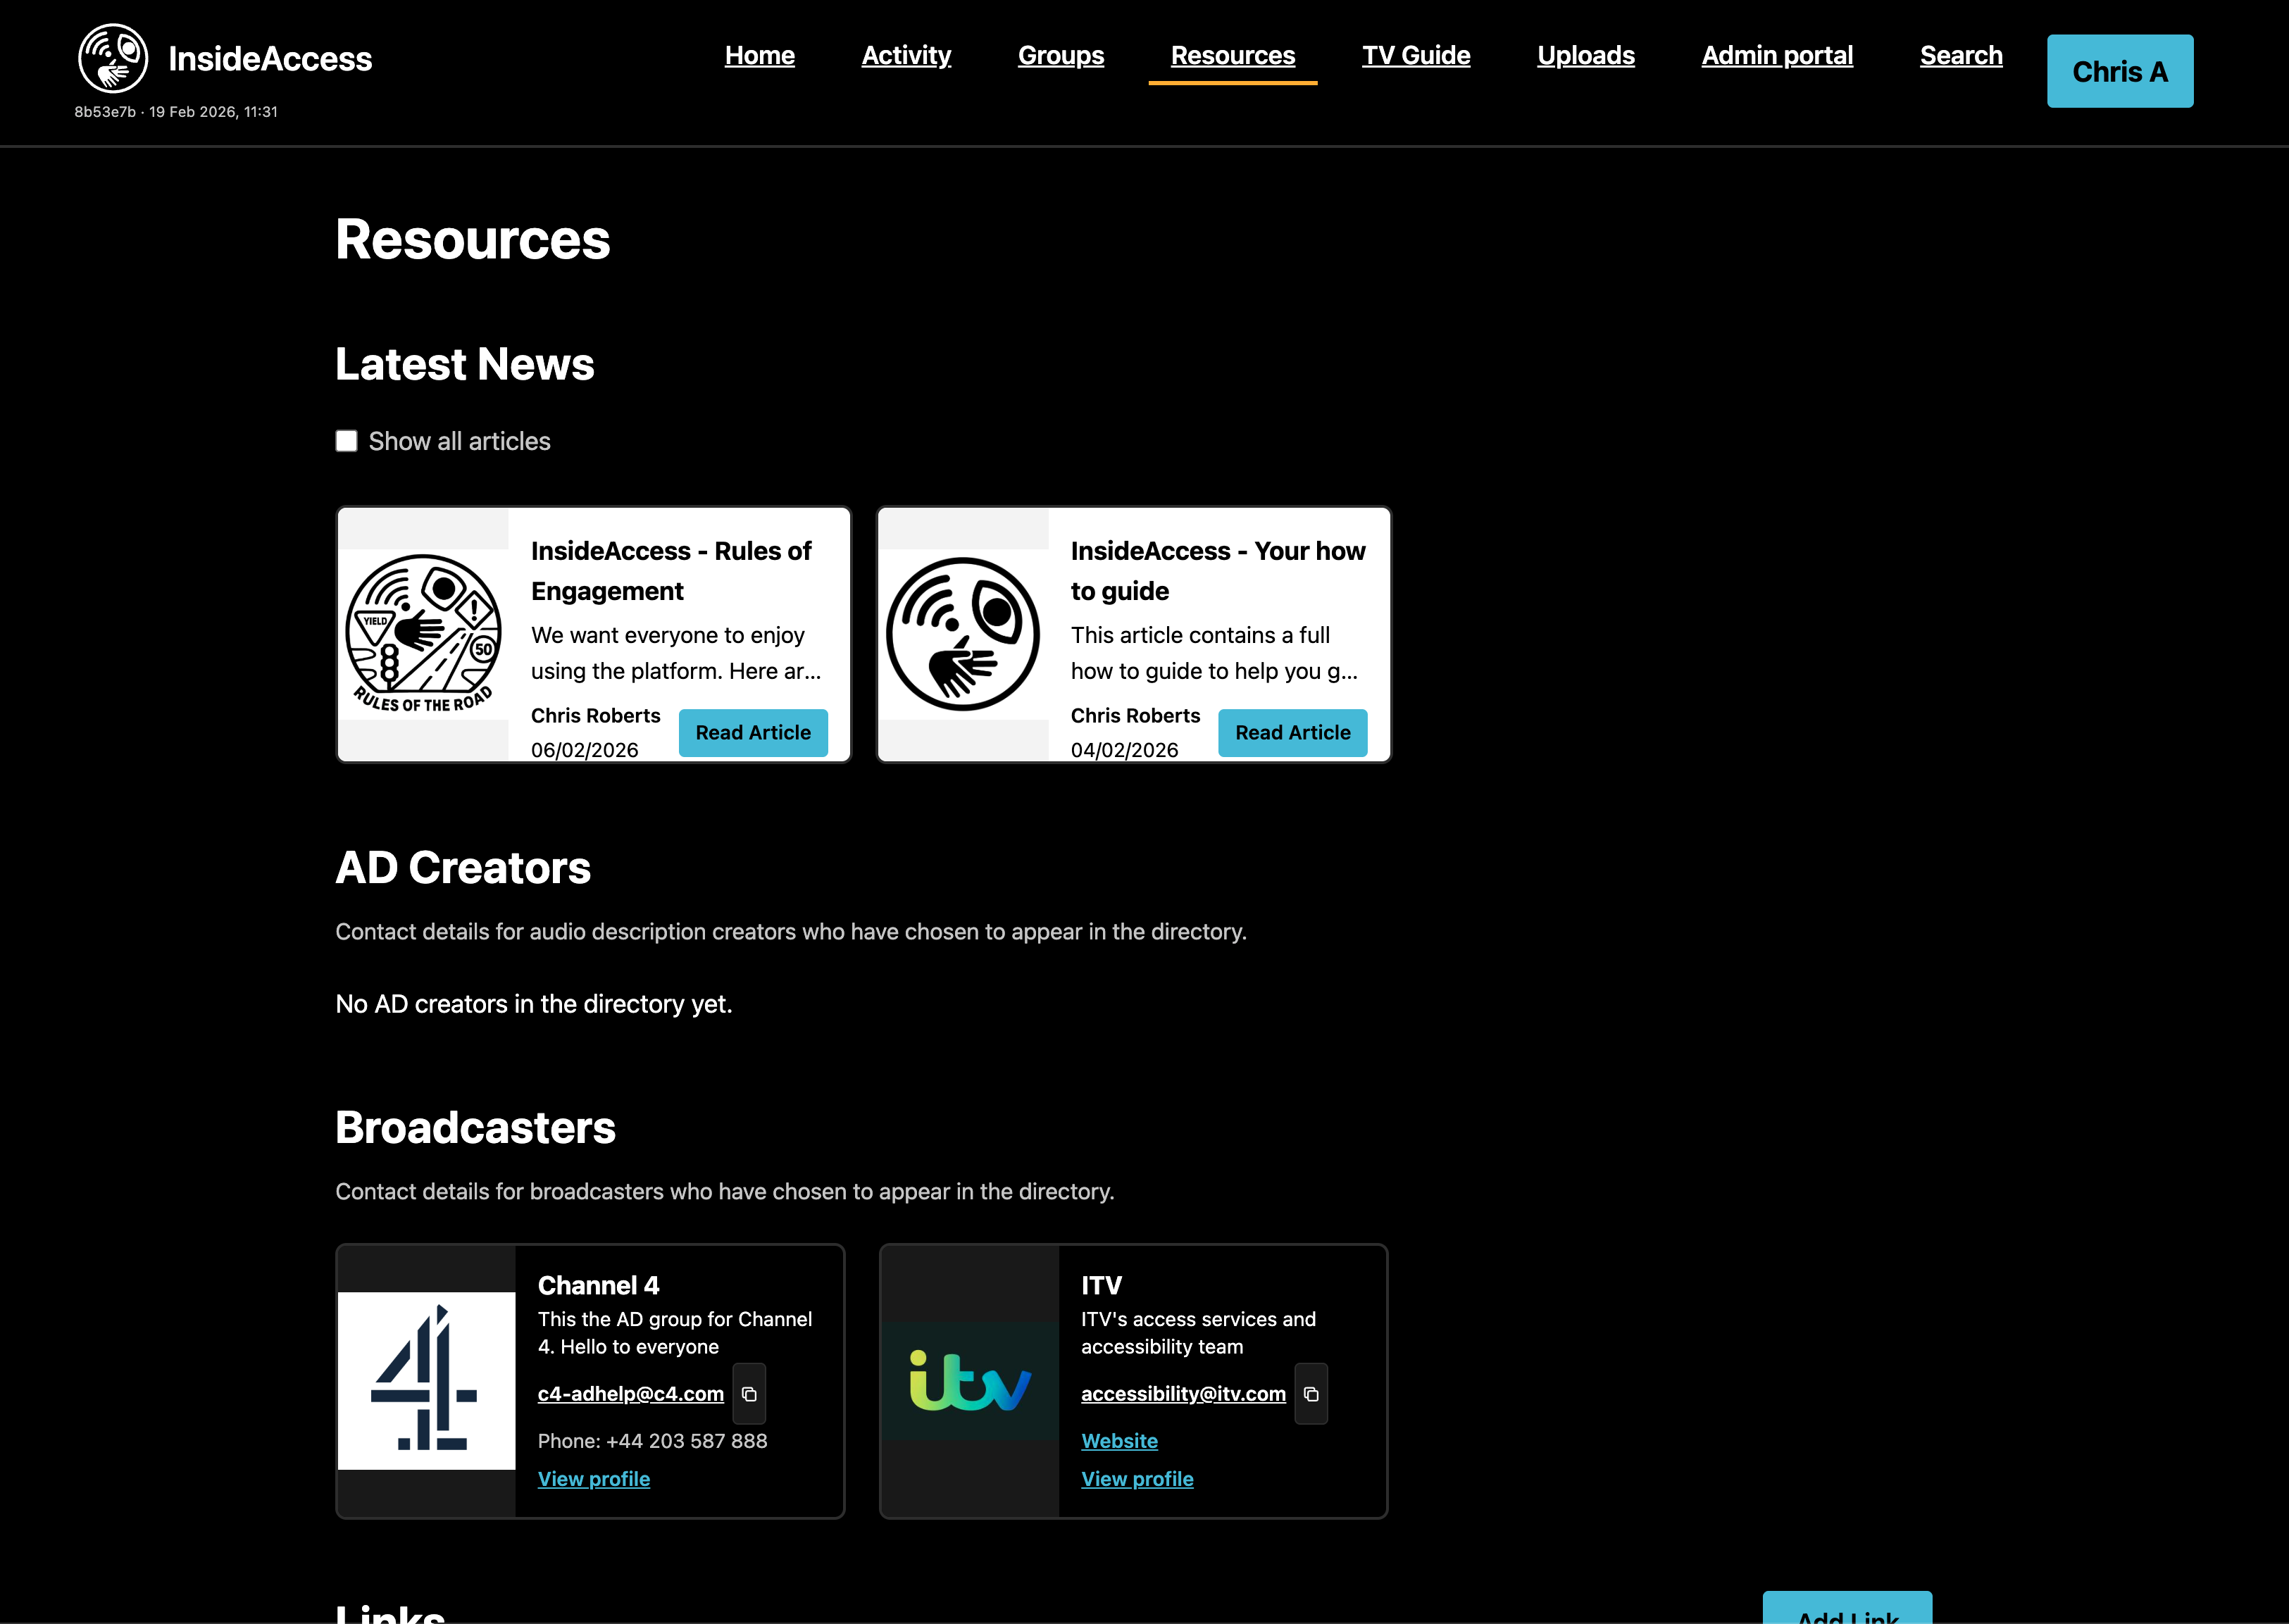This screenshot has height=1624, width=2289.
Task: Copy the Channel 4 email address
Action: tap(749, 1393)
